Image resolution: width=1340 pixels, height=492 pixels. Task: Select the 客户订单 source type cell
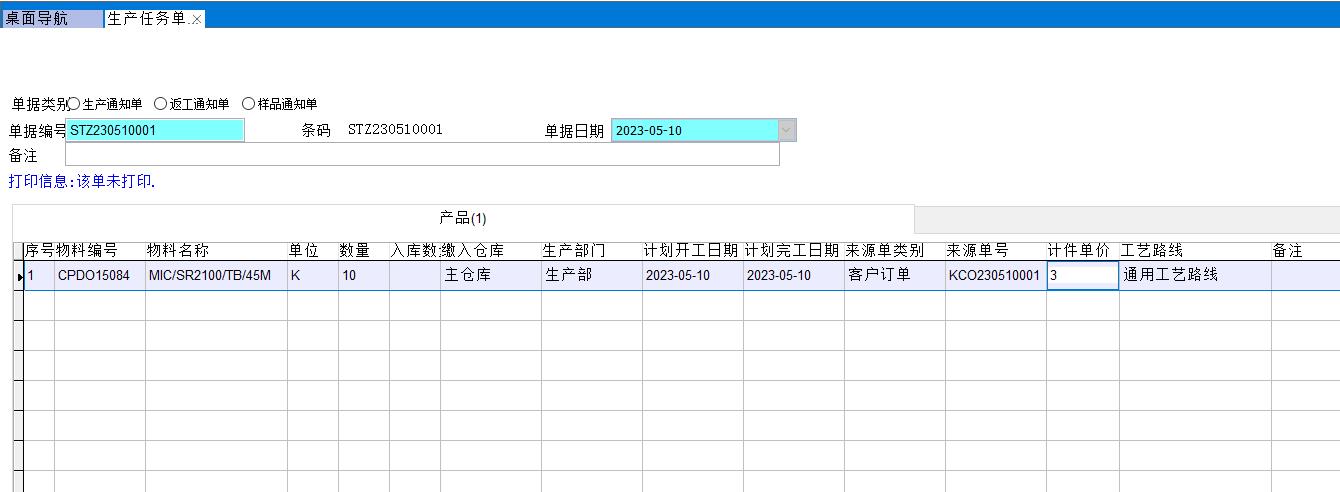[893, 275]
